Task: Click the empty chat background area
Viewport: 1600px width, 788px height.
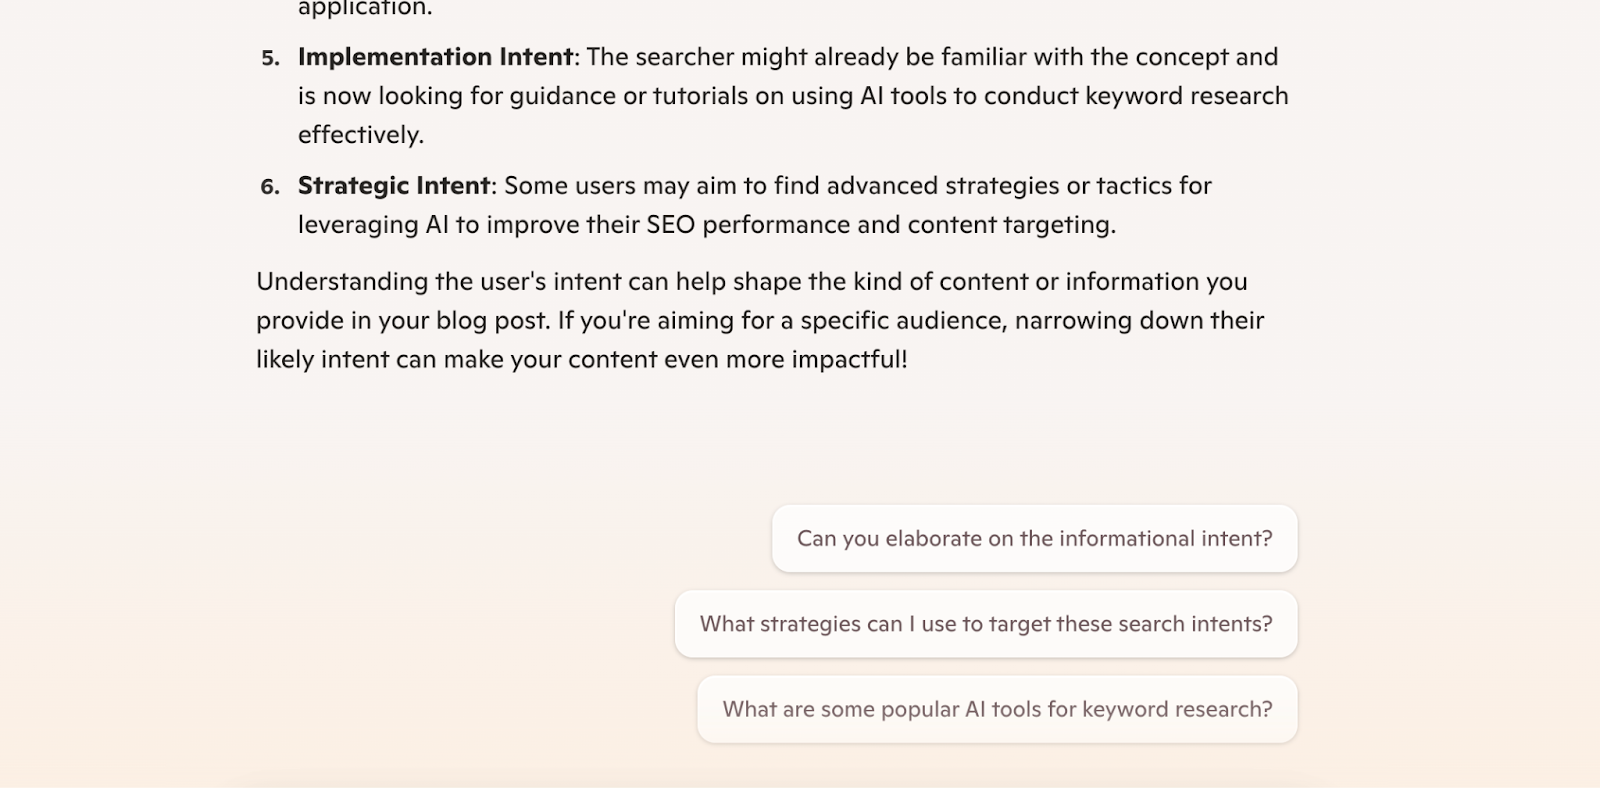Action: coord(300,600)
